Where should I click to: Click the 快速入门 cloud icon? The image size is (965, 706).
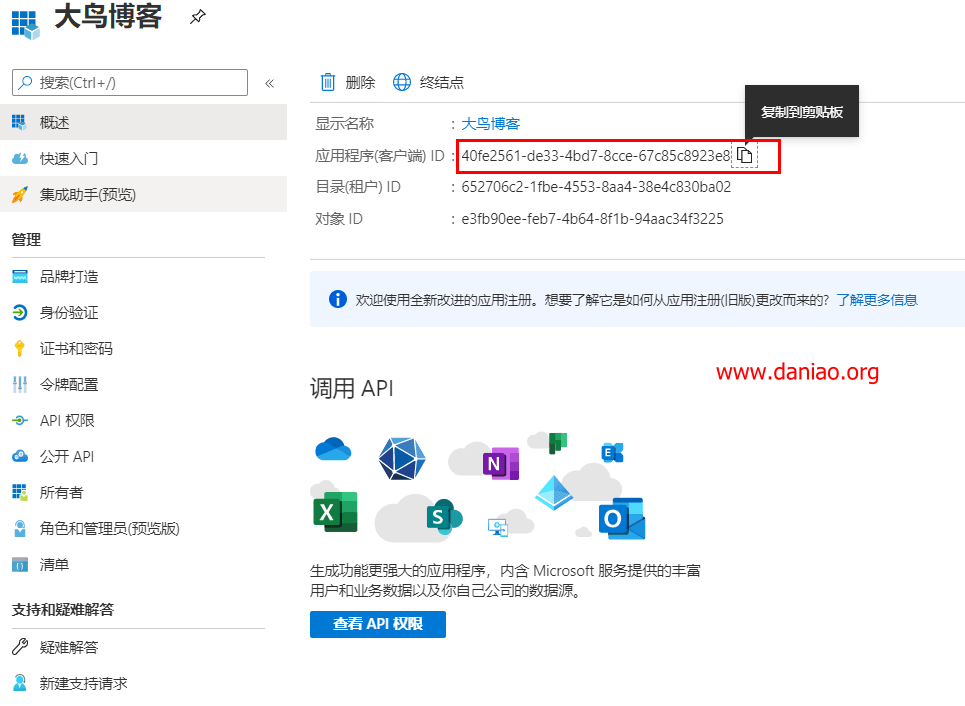[20, 159]
